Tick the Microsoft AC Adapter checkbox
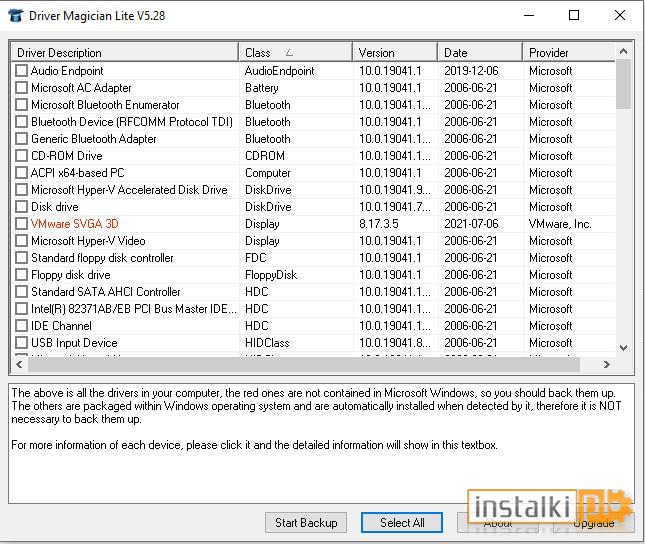The height and width of the screenshot is (544, 645). tap(21, 88)
